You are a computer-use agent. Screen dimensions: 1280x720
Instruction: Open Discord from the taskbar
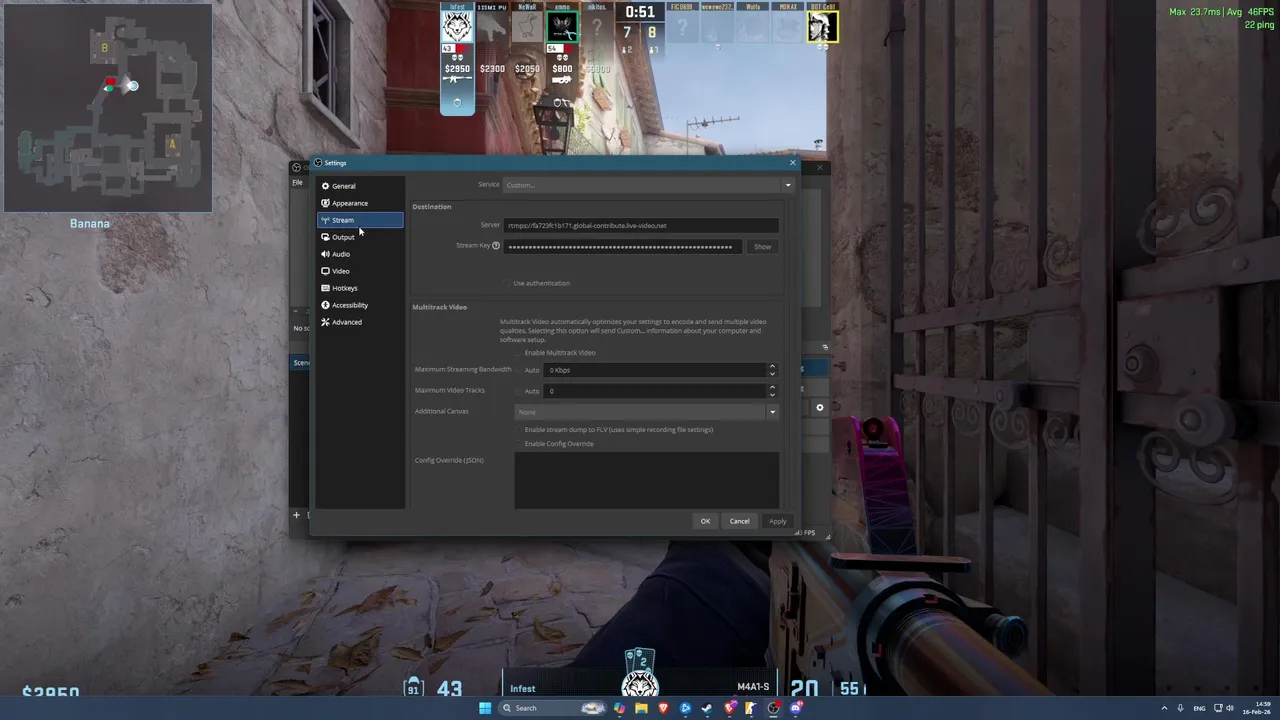(796, 708)
